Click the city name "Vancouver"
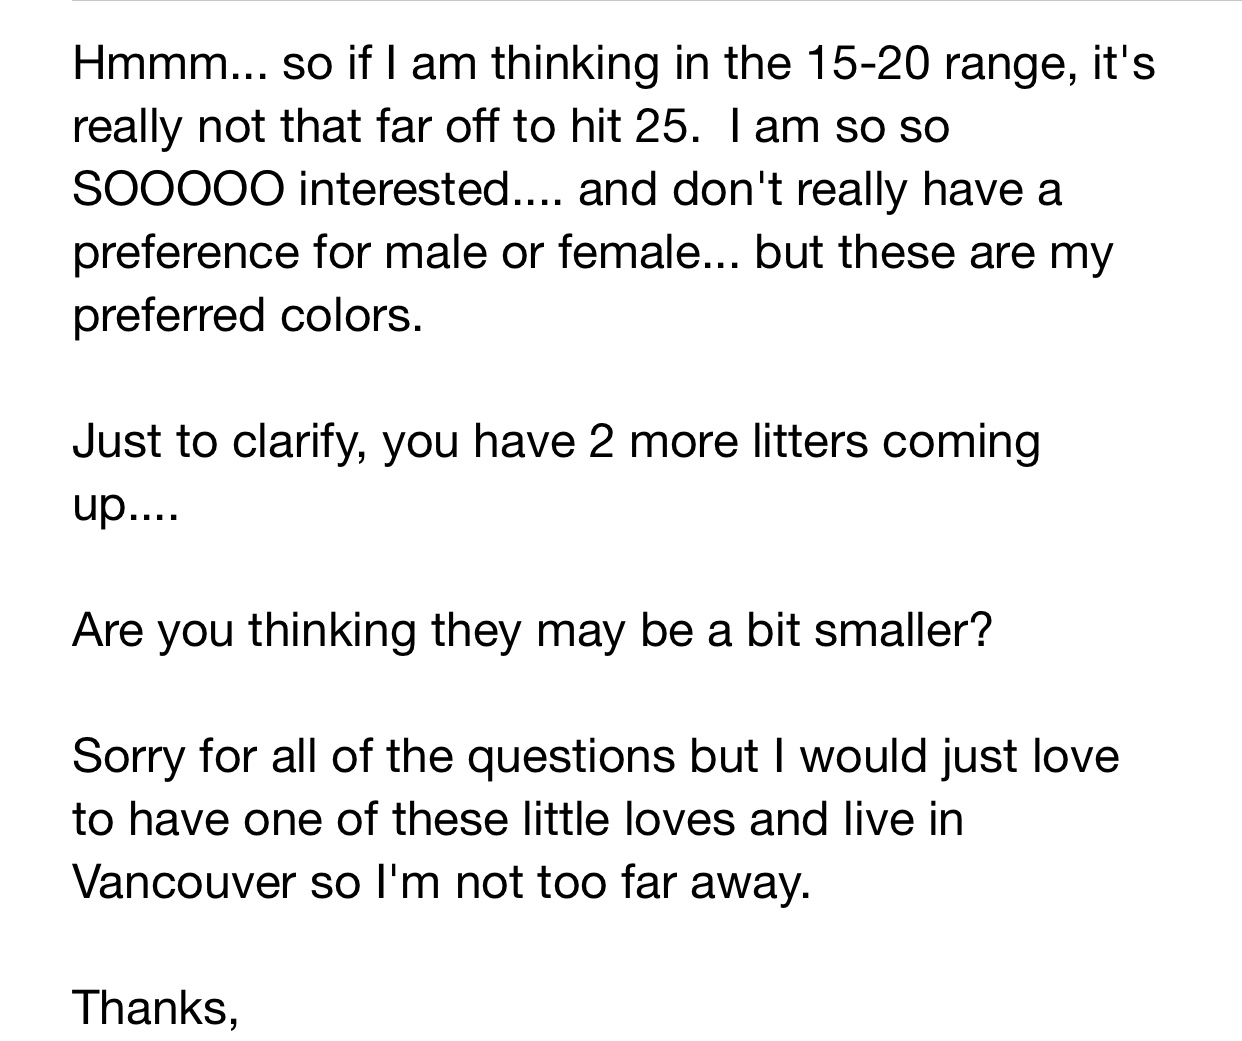The width and height of the screenshot is (1242, 1041). click(x=184, y=882)
